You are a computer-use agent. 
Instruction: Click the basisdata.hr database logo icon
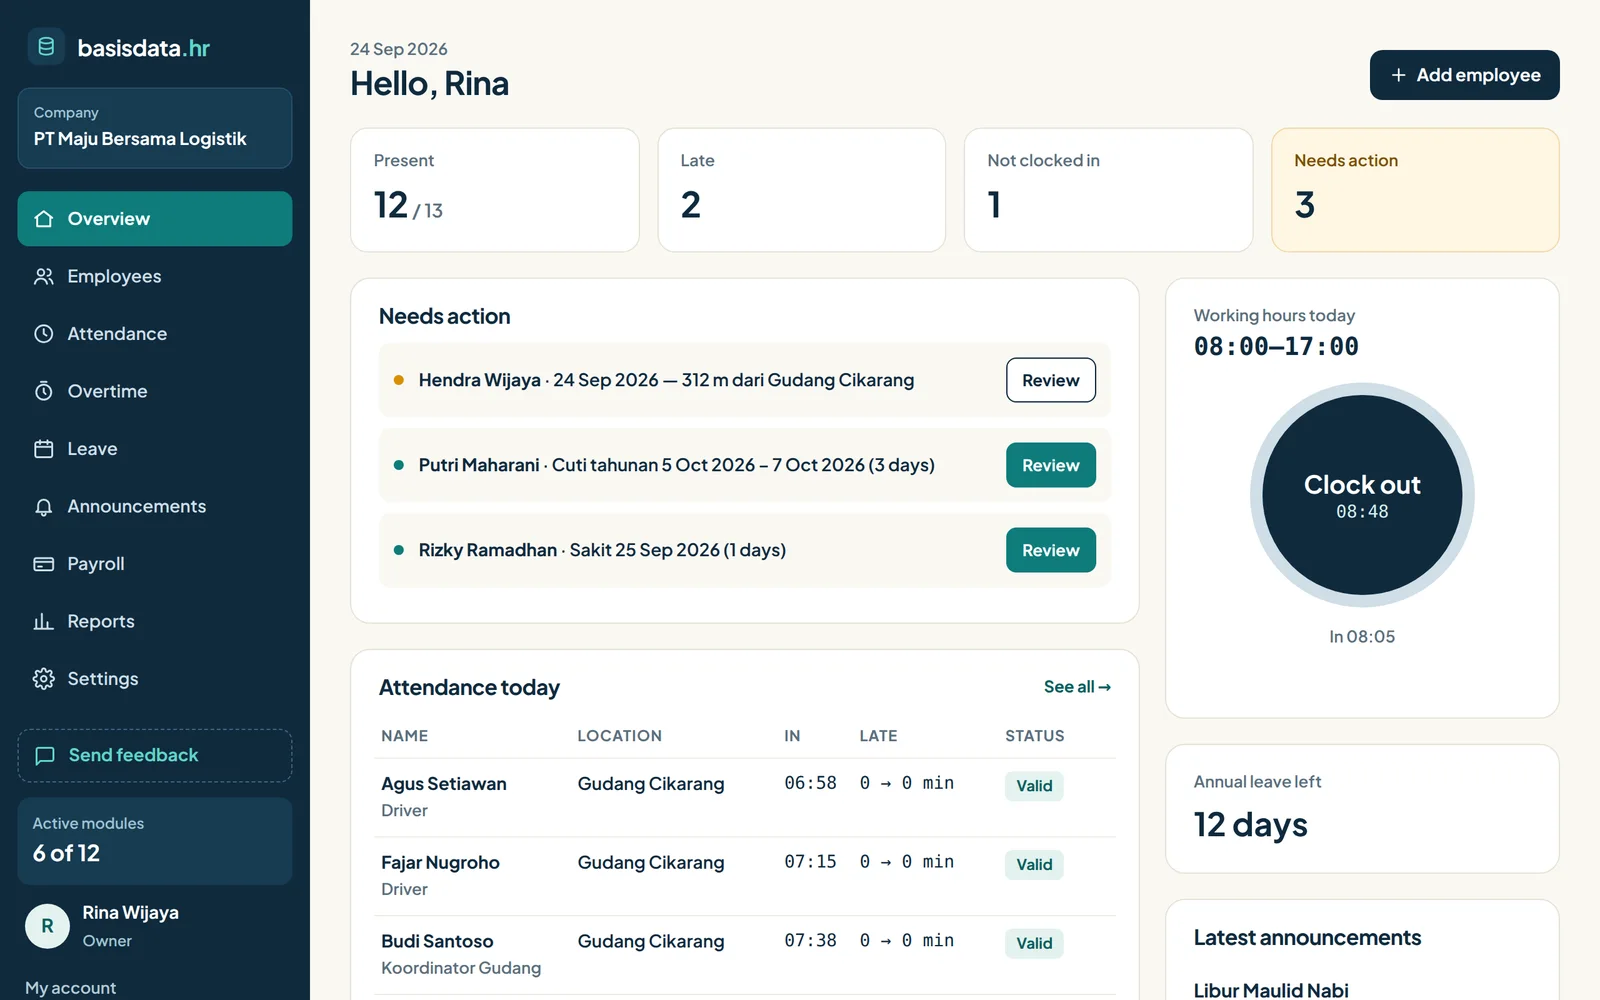pos(46,47)
